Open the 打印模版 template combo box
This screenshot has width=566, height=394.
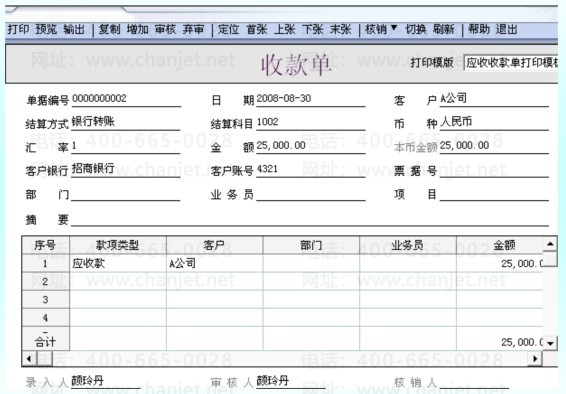coord(511,63)
